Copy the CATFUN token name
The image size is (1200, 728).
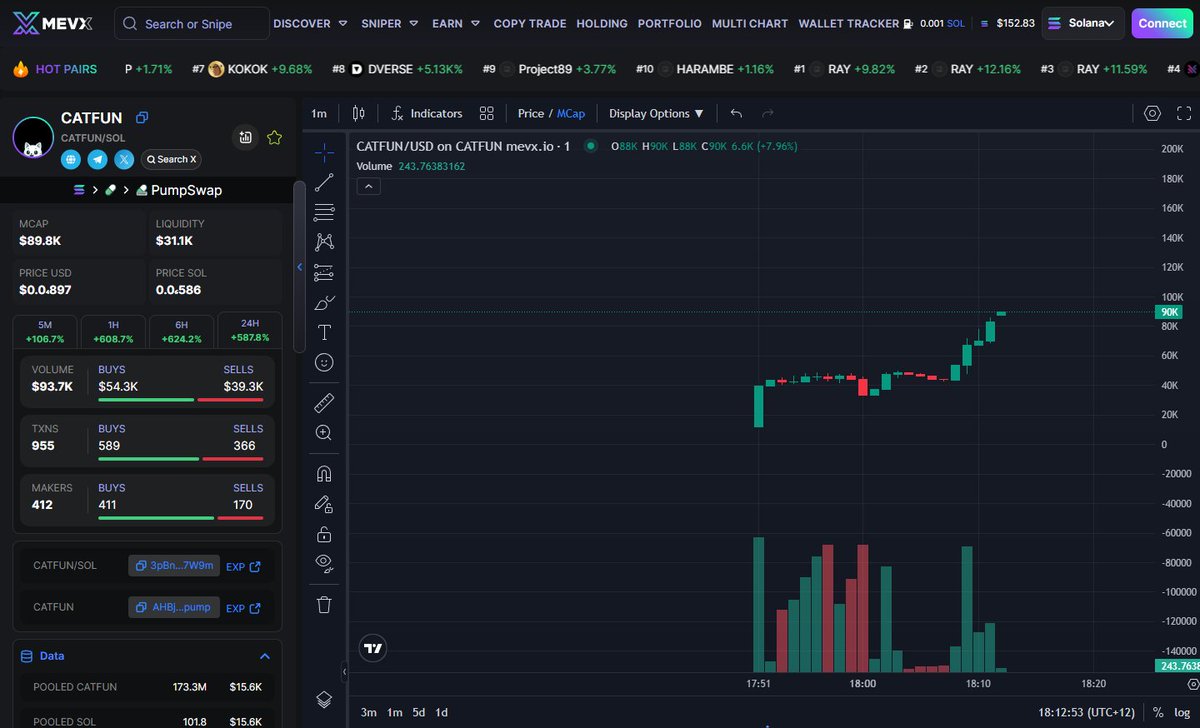[x=142, y=118]
